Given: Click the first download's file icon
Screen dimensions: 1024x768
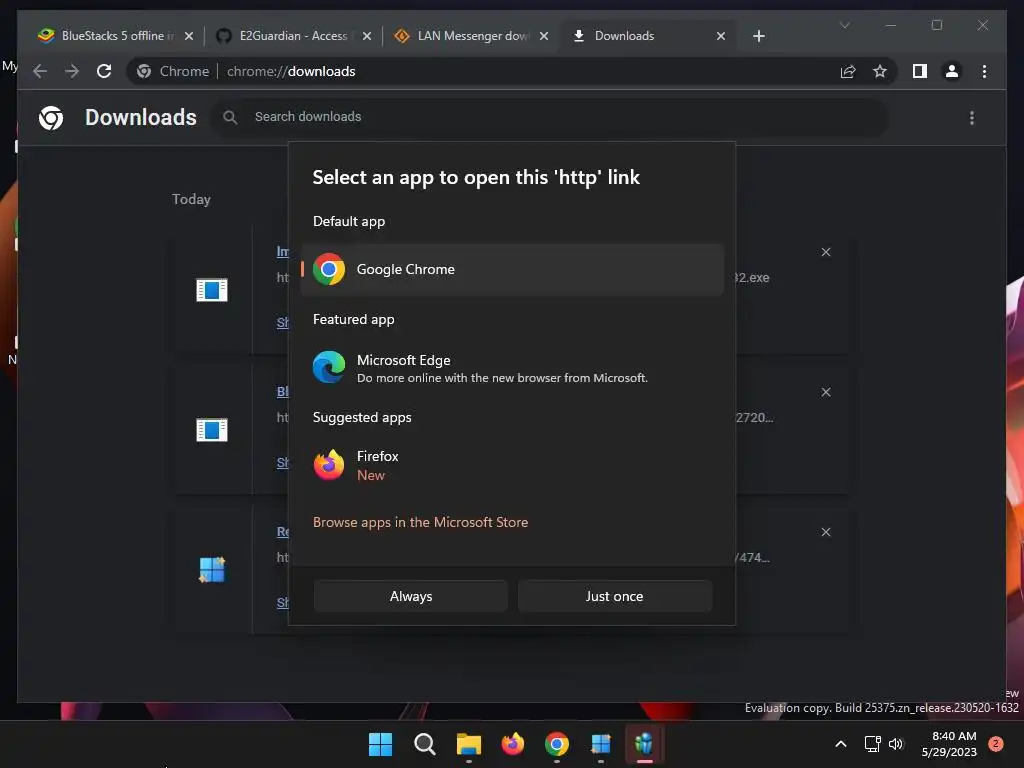Looking at the screenshot, I should 212,290.
